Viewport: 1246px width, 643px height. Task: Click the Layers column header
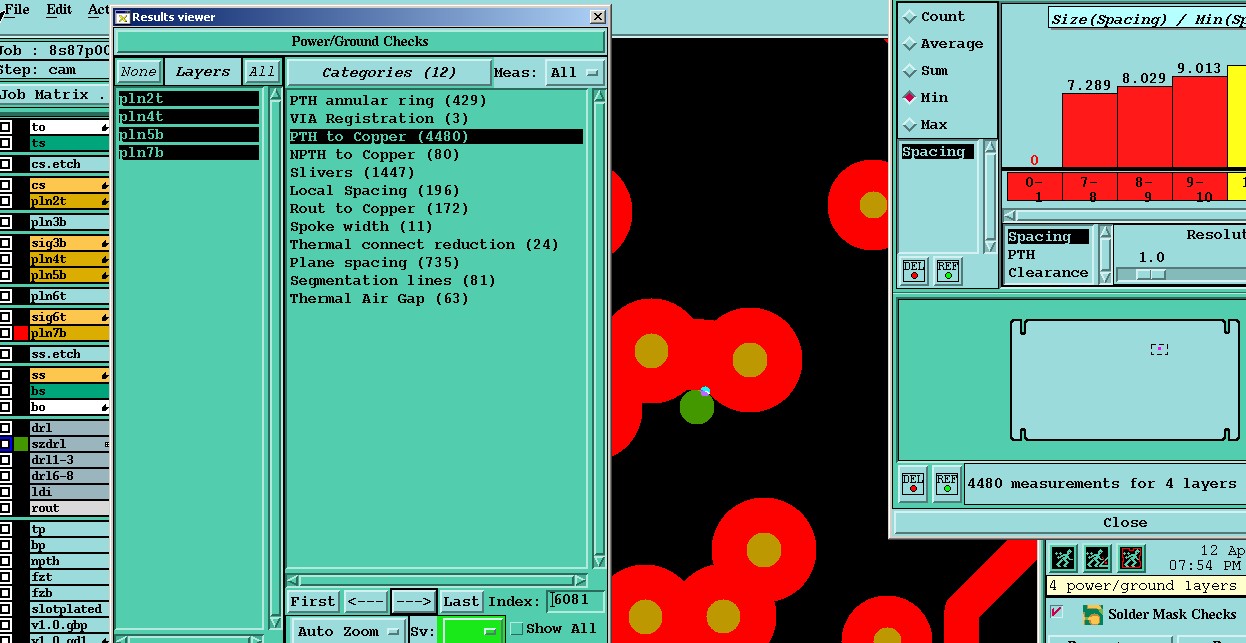[203, 72]
